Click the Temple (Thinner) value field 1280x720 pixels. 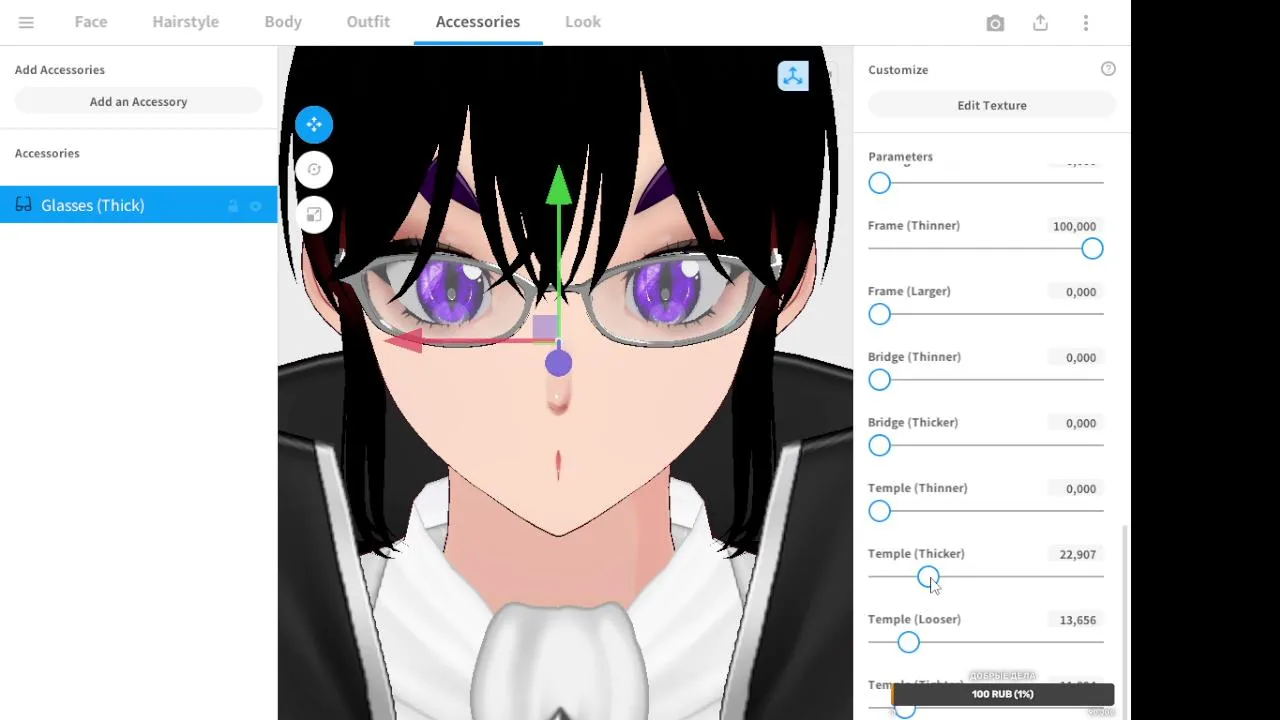coord(1074,489)
